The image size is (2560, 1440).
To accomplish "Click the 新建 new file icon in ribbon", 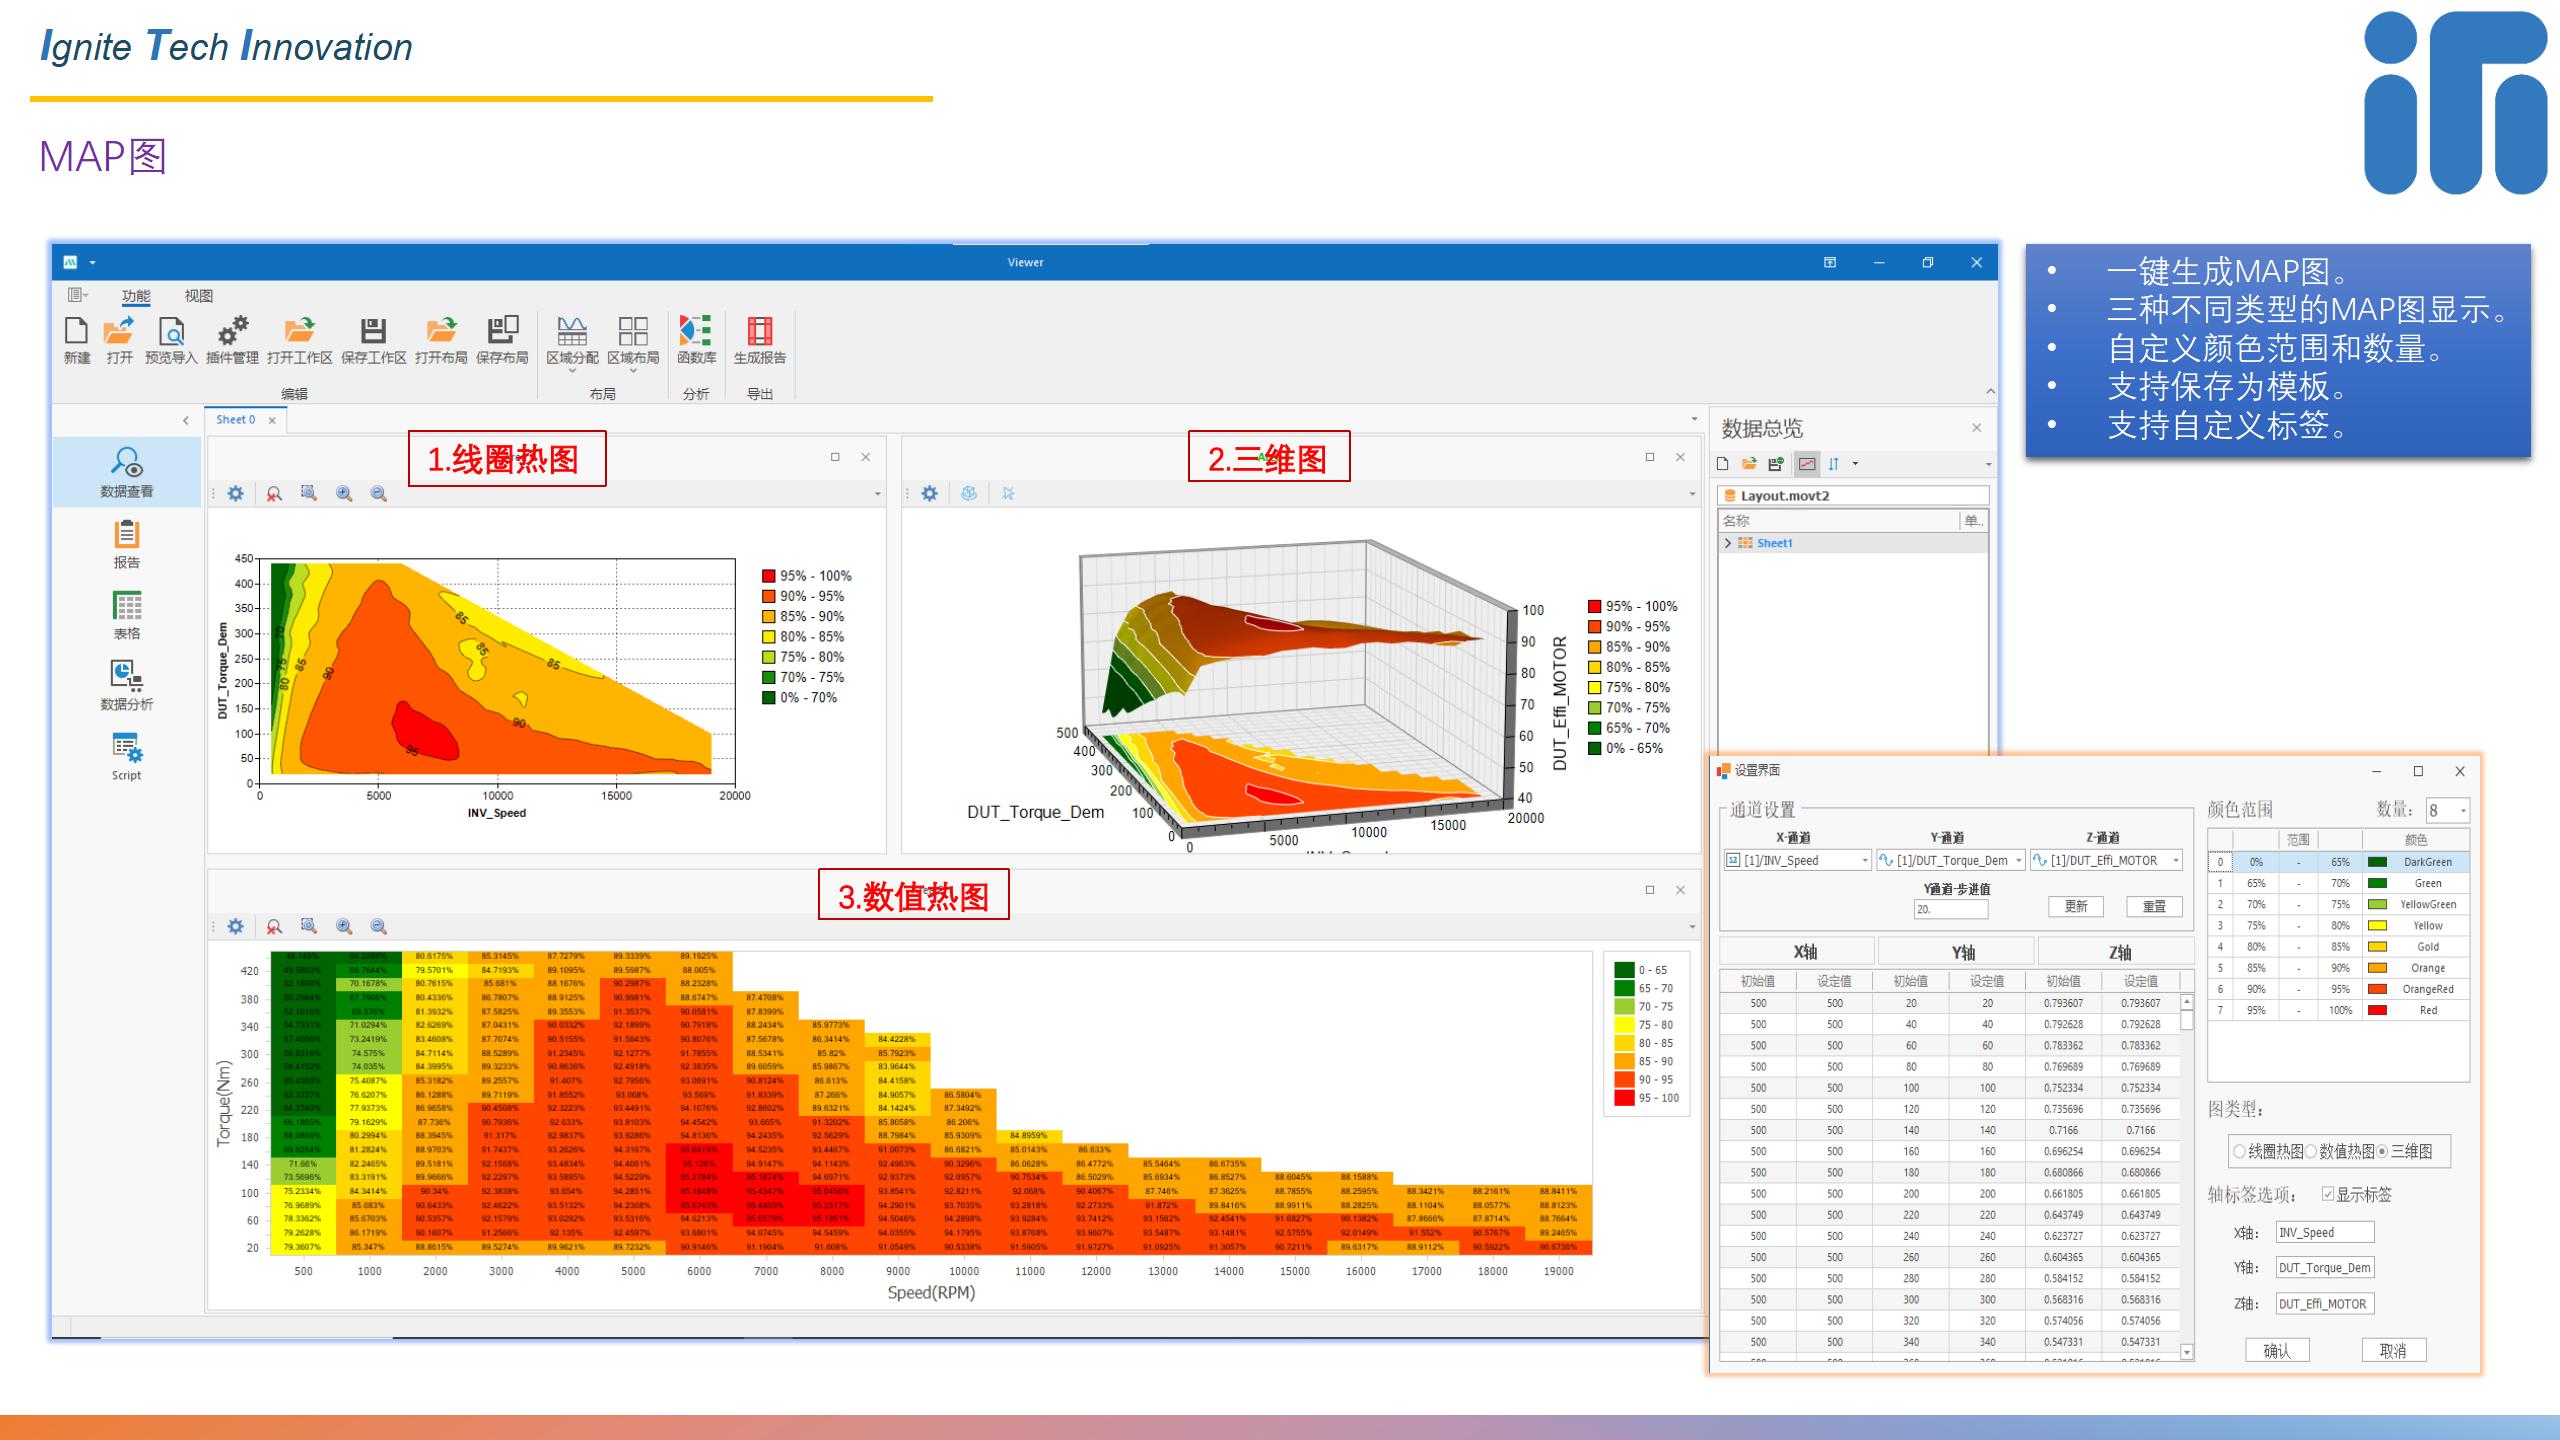I will tap(77, 331).
